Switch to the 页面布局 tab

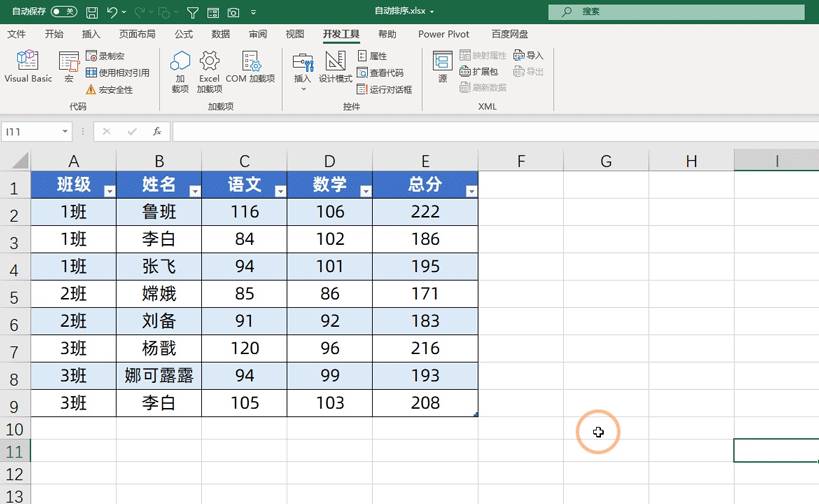pyautogui.click(x=137, y=34)
